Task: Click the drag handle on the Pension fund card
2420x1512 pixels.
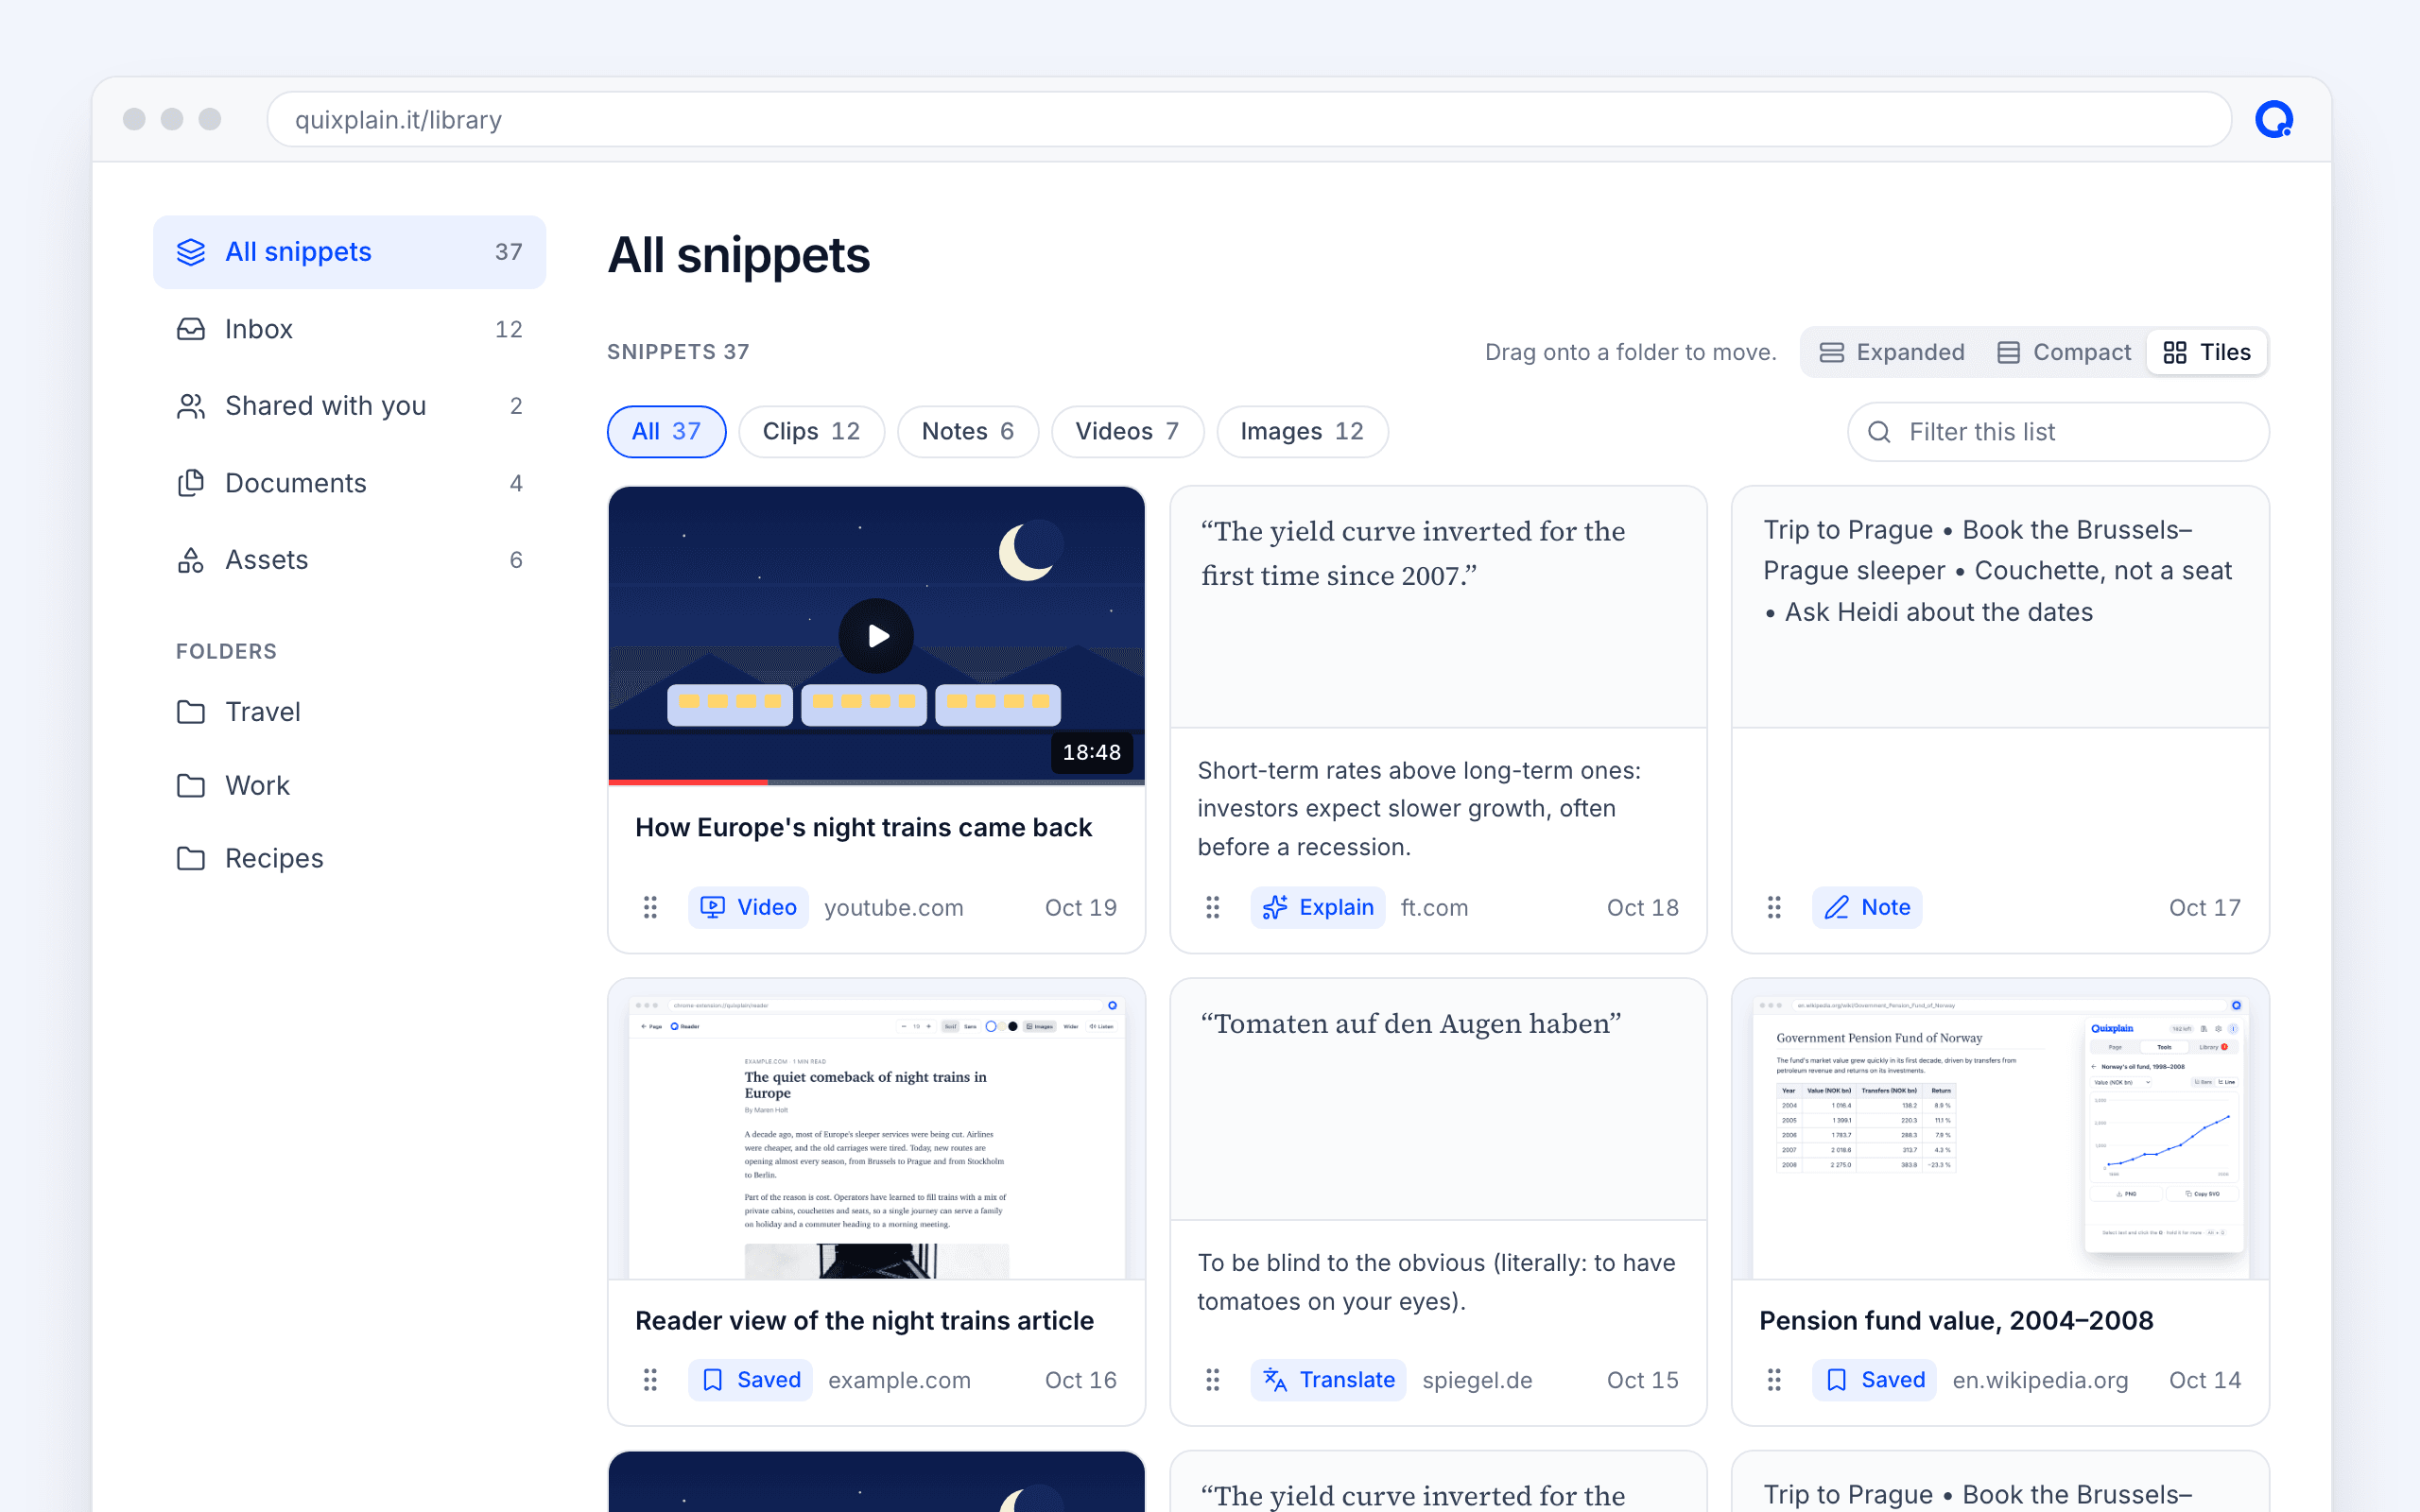Action: tap(1774, 1380)
